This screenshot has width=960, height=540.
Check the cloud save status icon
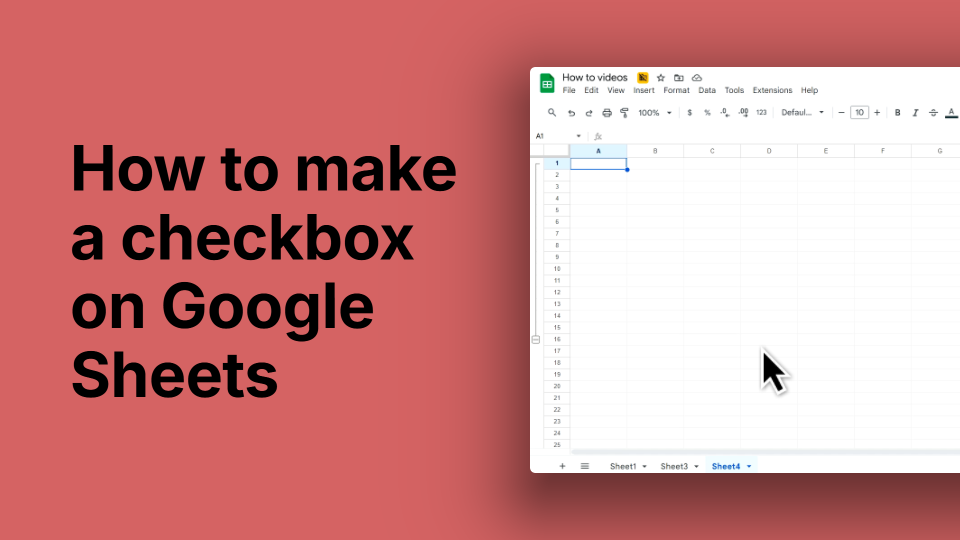click(697, 78)
